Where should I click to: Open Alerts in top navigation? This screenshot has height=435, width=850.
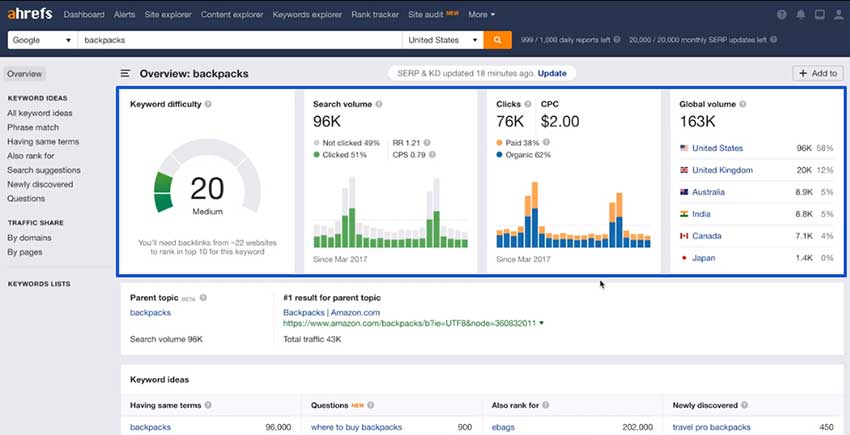tap(124, 15)
